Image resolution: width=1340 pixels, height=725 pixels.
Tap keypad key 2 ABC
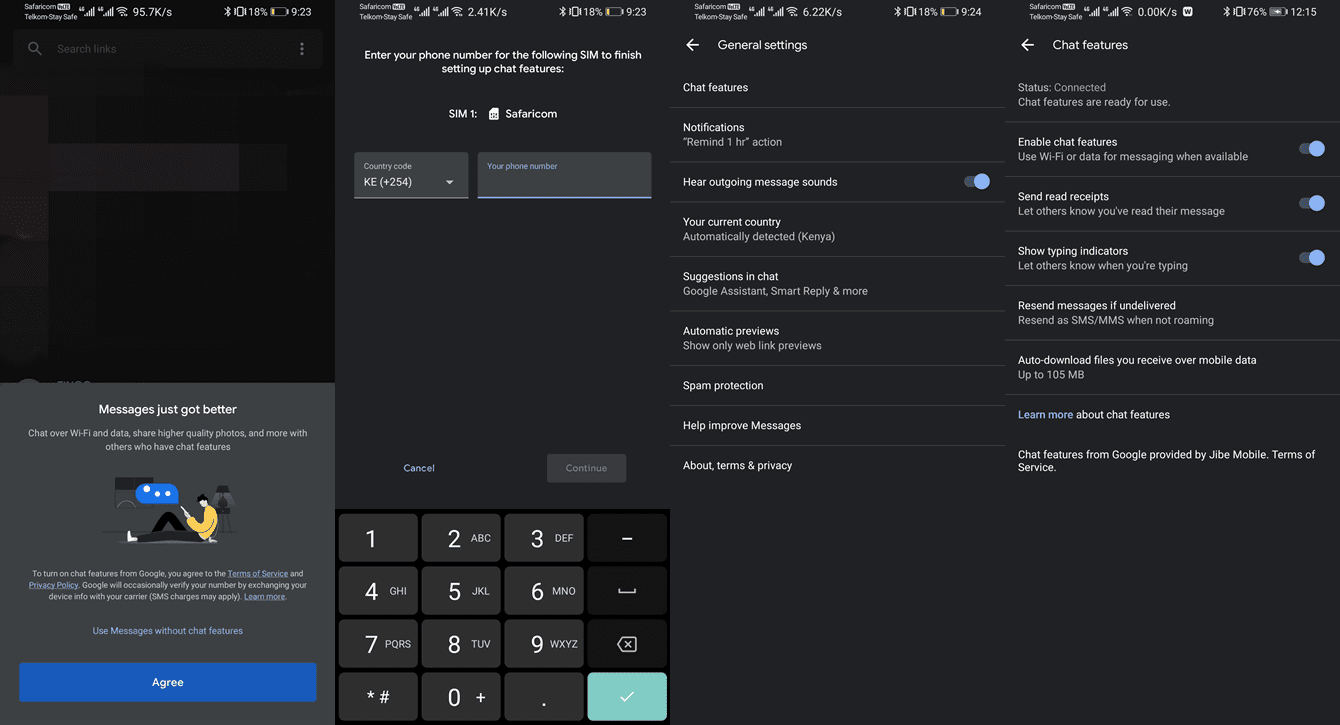click(461, 538)
